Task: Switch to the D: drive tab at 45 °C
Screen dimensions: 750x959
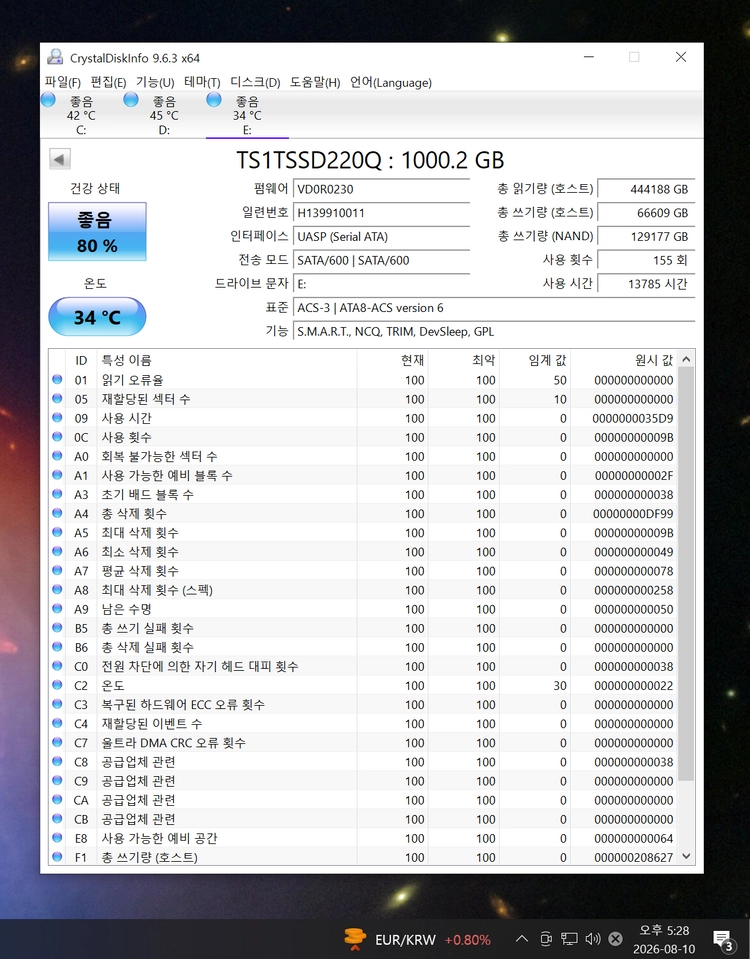Action: tap(164, 115)
